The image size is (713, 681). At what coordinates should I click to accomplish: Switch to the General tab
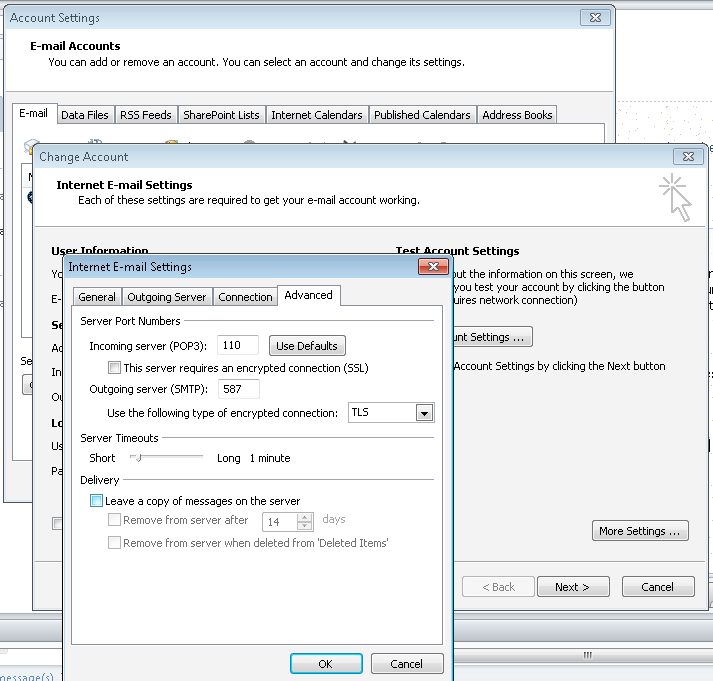pyautogui.click(x=97, y=297)
